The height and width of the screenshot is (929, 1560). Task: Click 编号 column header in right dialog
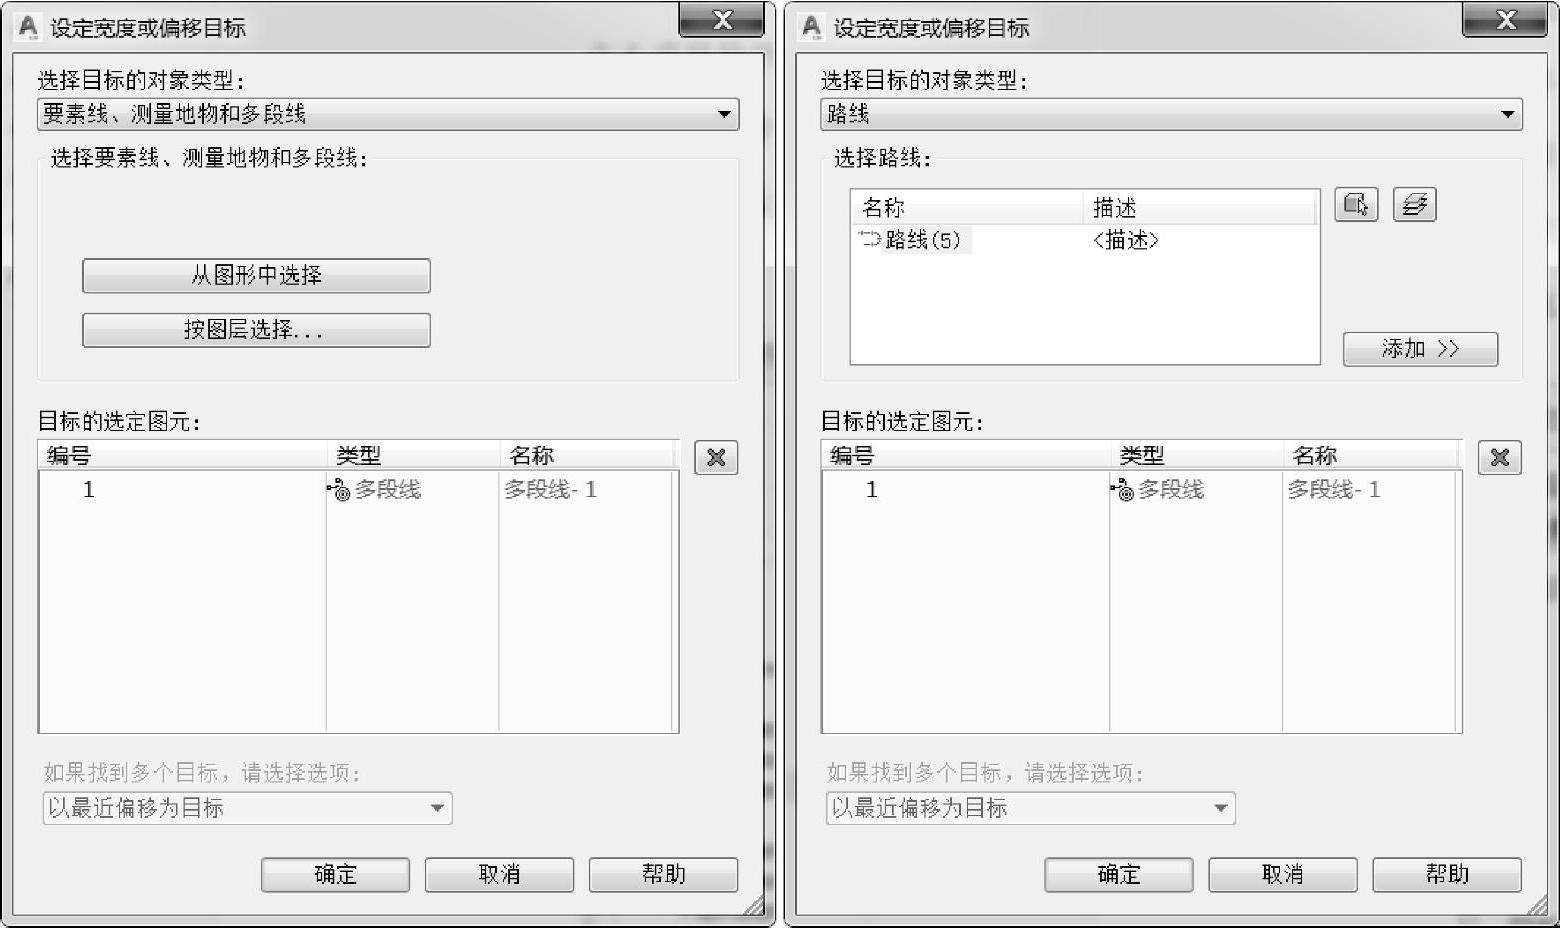(966, 456)
